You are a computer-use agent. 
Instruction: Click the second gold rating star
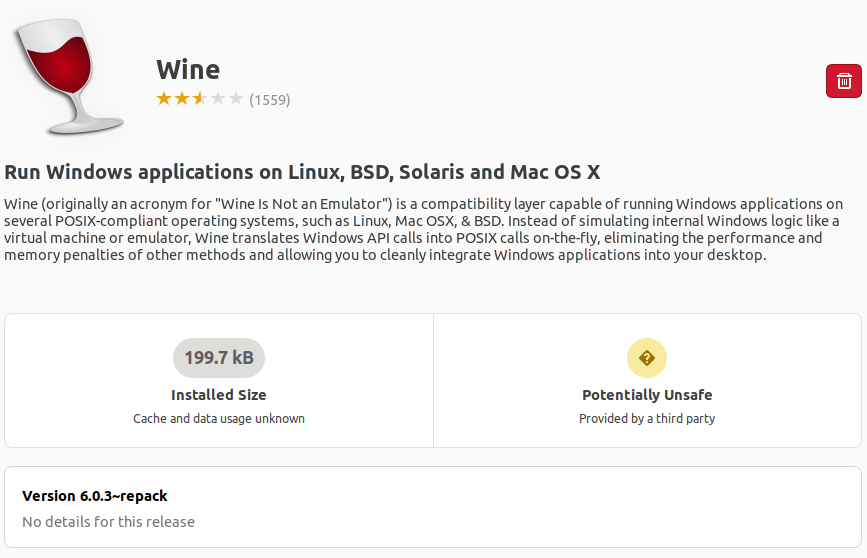181,99
